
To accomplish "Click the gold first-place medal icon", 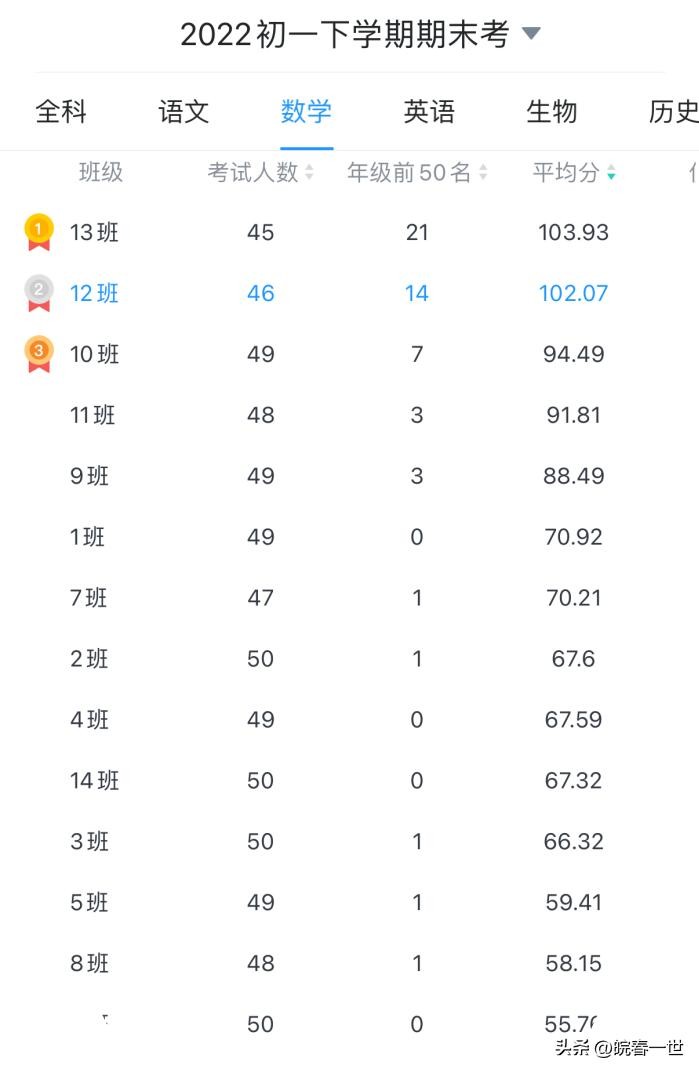I will [x=38, y=232].
